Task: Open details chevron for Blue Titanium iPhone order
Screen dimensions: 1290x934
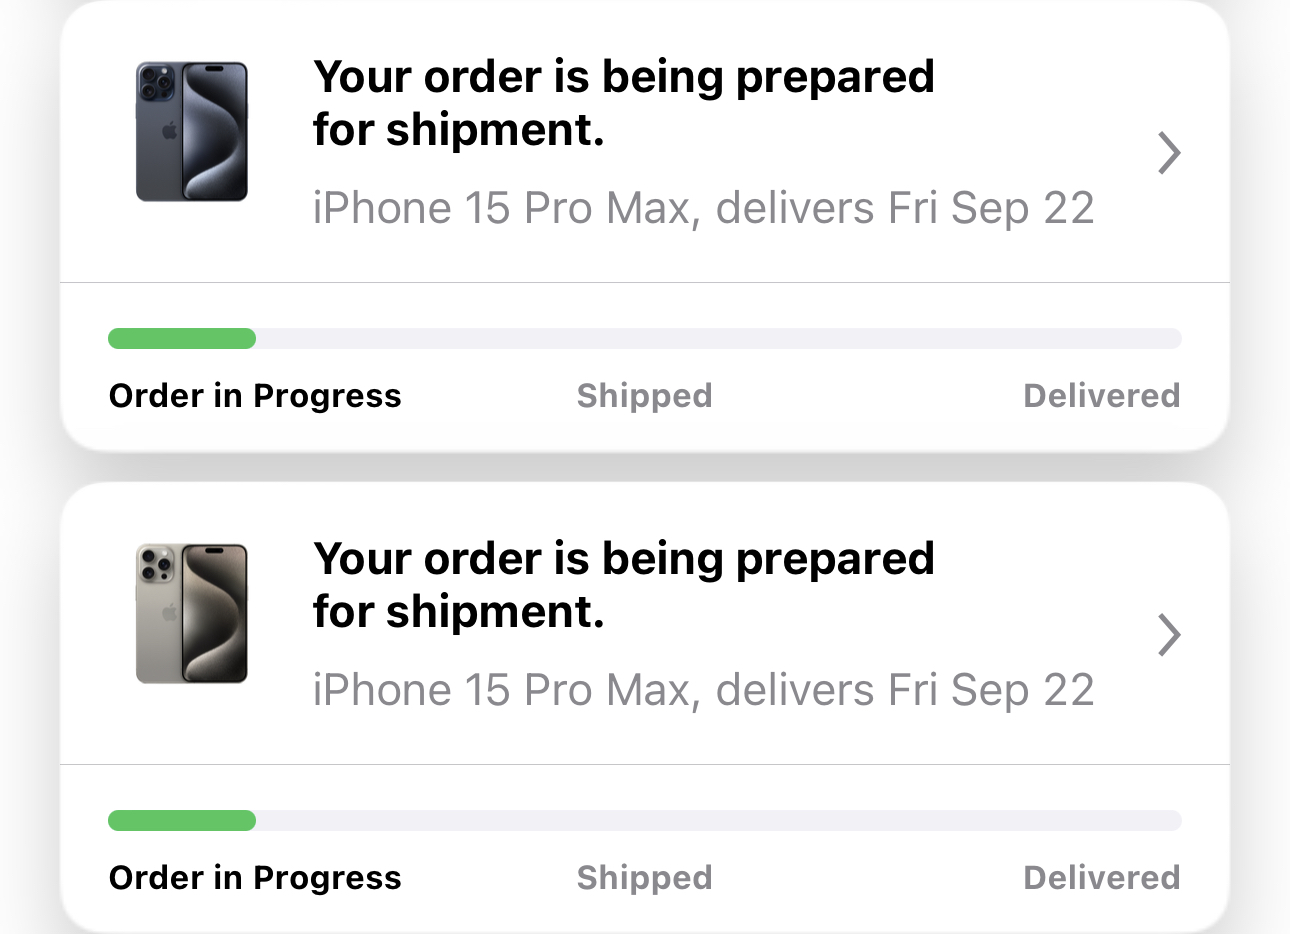Action: pos(1169,153)
